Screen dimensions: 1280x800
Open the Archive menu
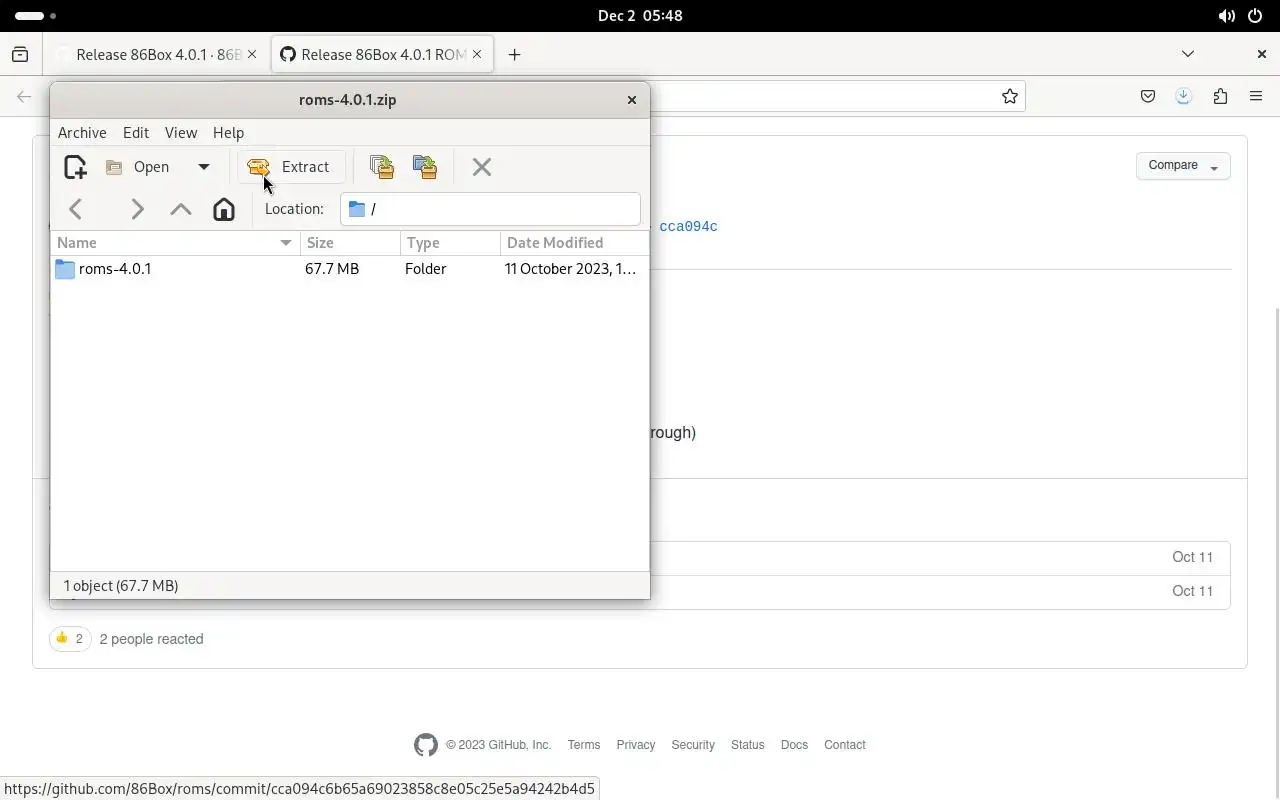click(82, 132)
